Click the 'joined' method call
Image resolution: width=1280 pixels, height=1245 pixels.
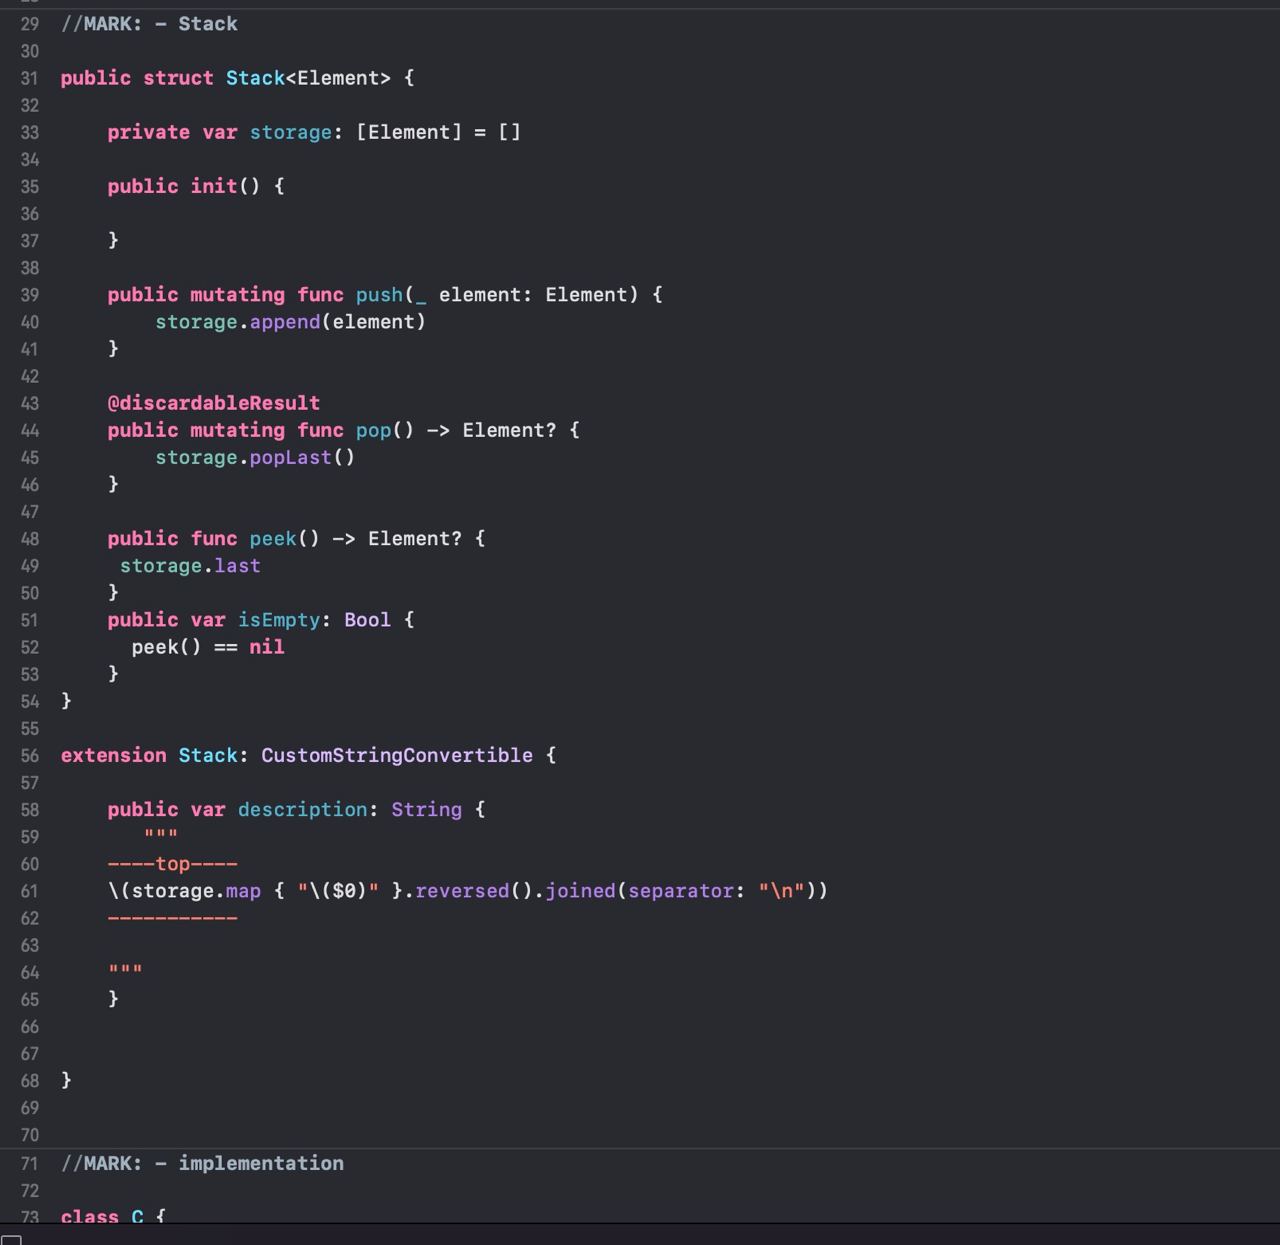580,891
